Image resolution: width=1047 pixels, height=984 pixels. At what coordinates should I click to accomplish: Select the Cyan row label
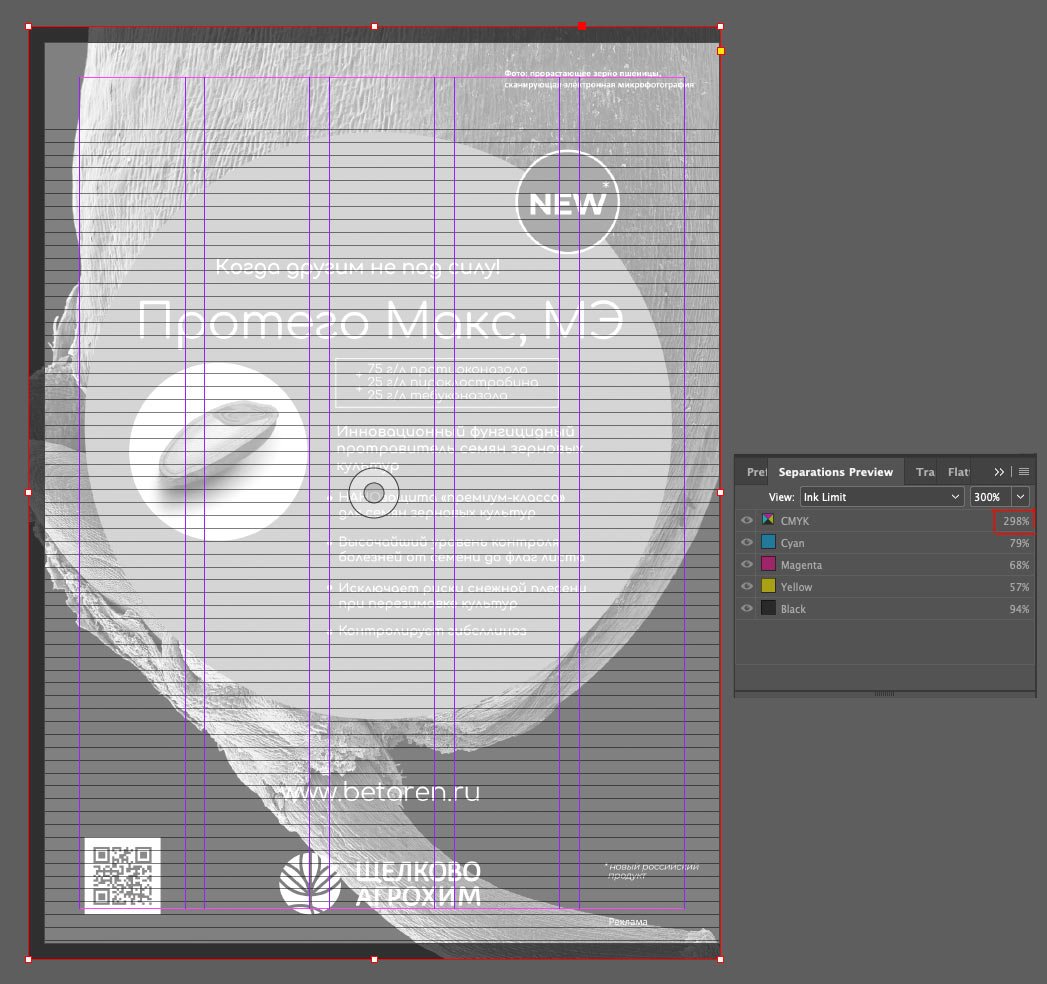pos(793,543)
